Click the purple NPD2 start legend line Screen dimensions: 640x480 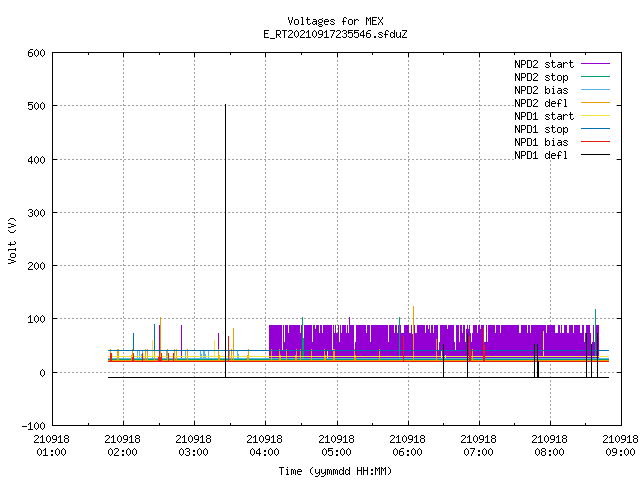tap(595, 64)
